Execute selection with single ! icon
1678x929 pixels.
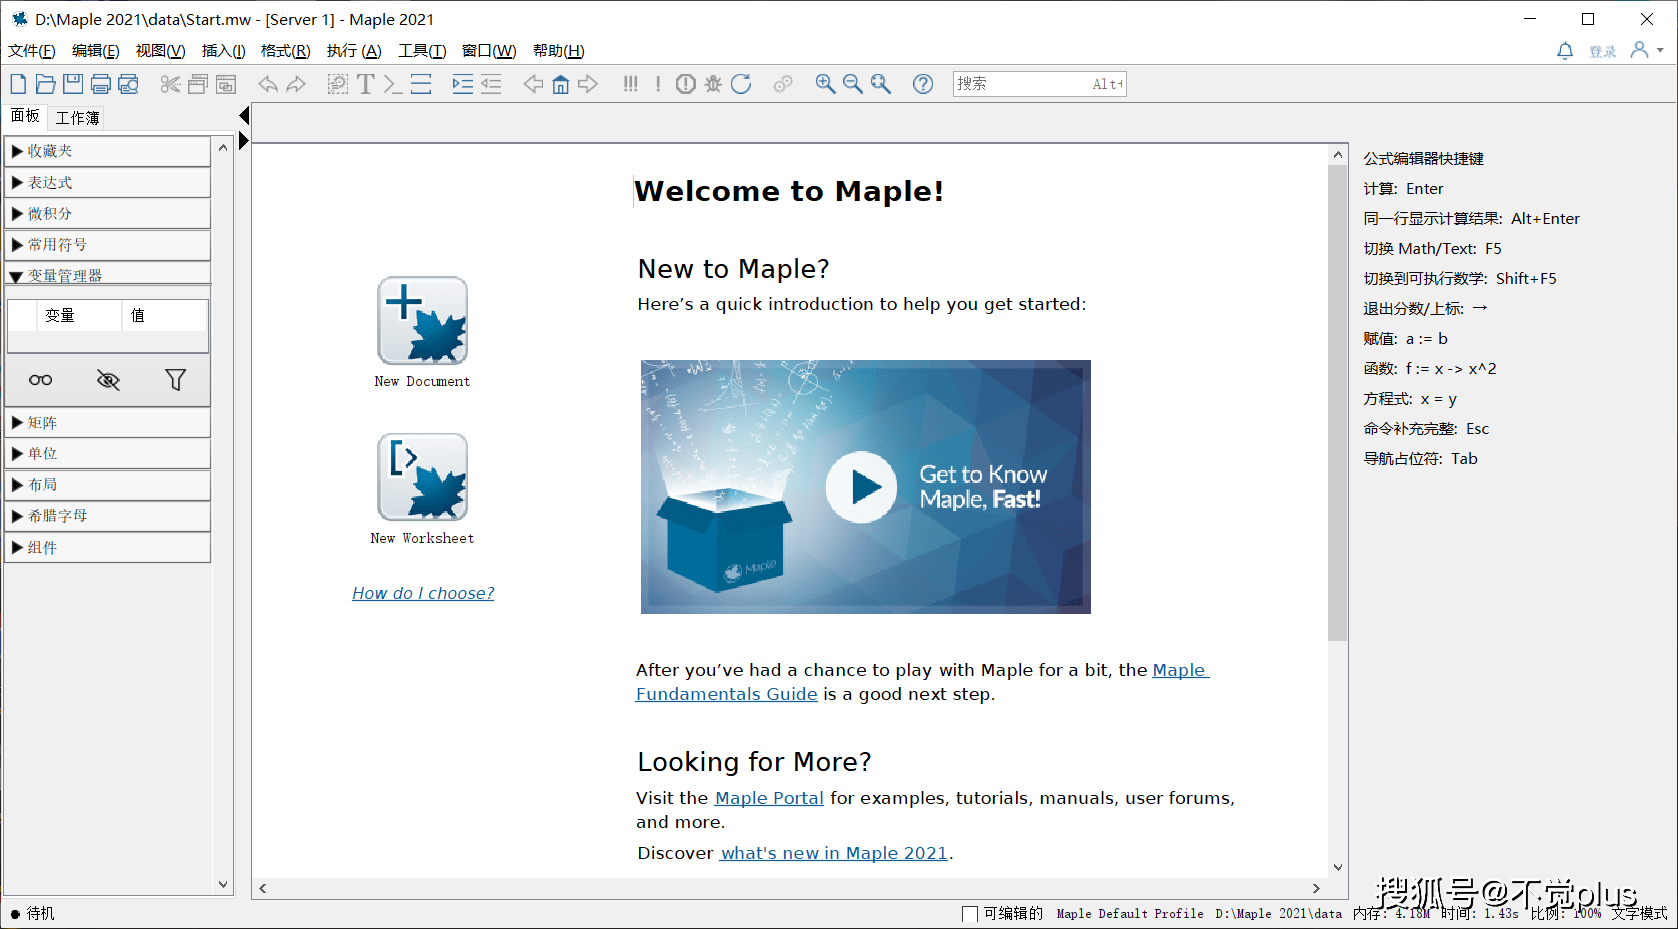tap(658, 84)
